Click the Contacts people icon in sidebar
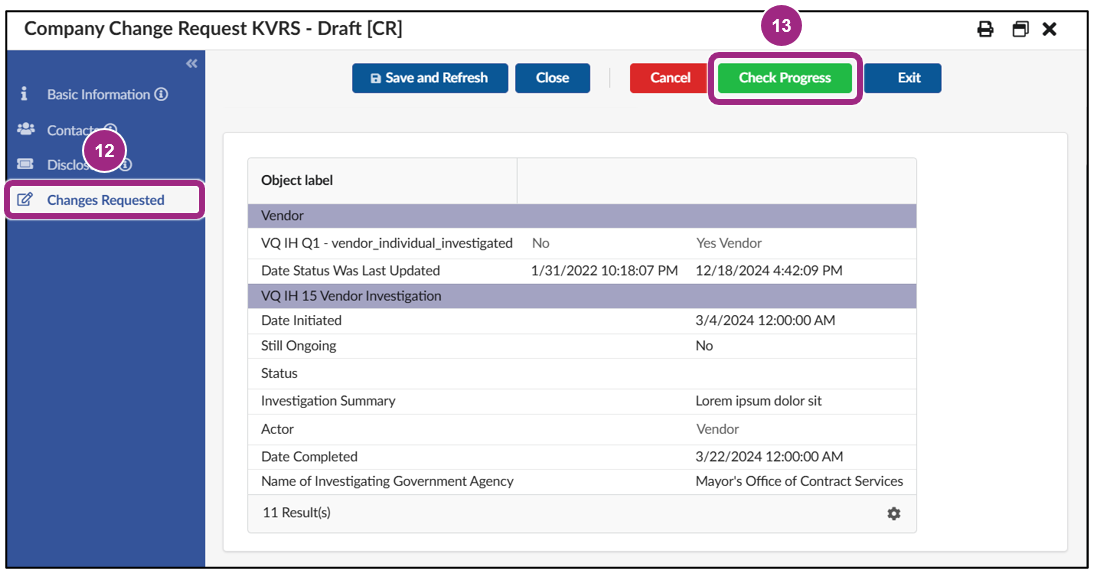The image size is (1095, 574). tap(26, 130)
